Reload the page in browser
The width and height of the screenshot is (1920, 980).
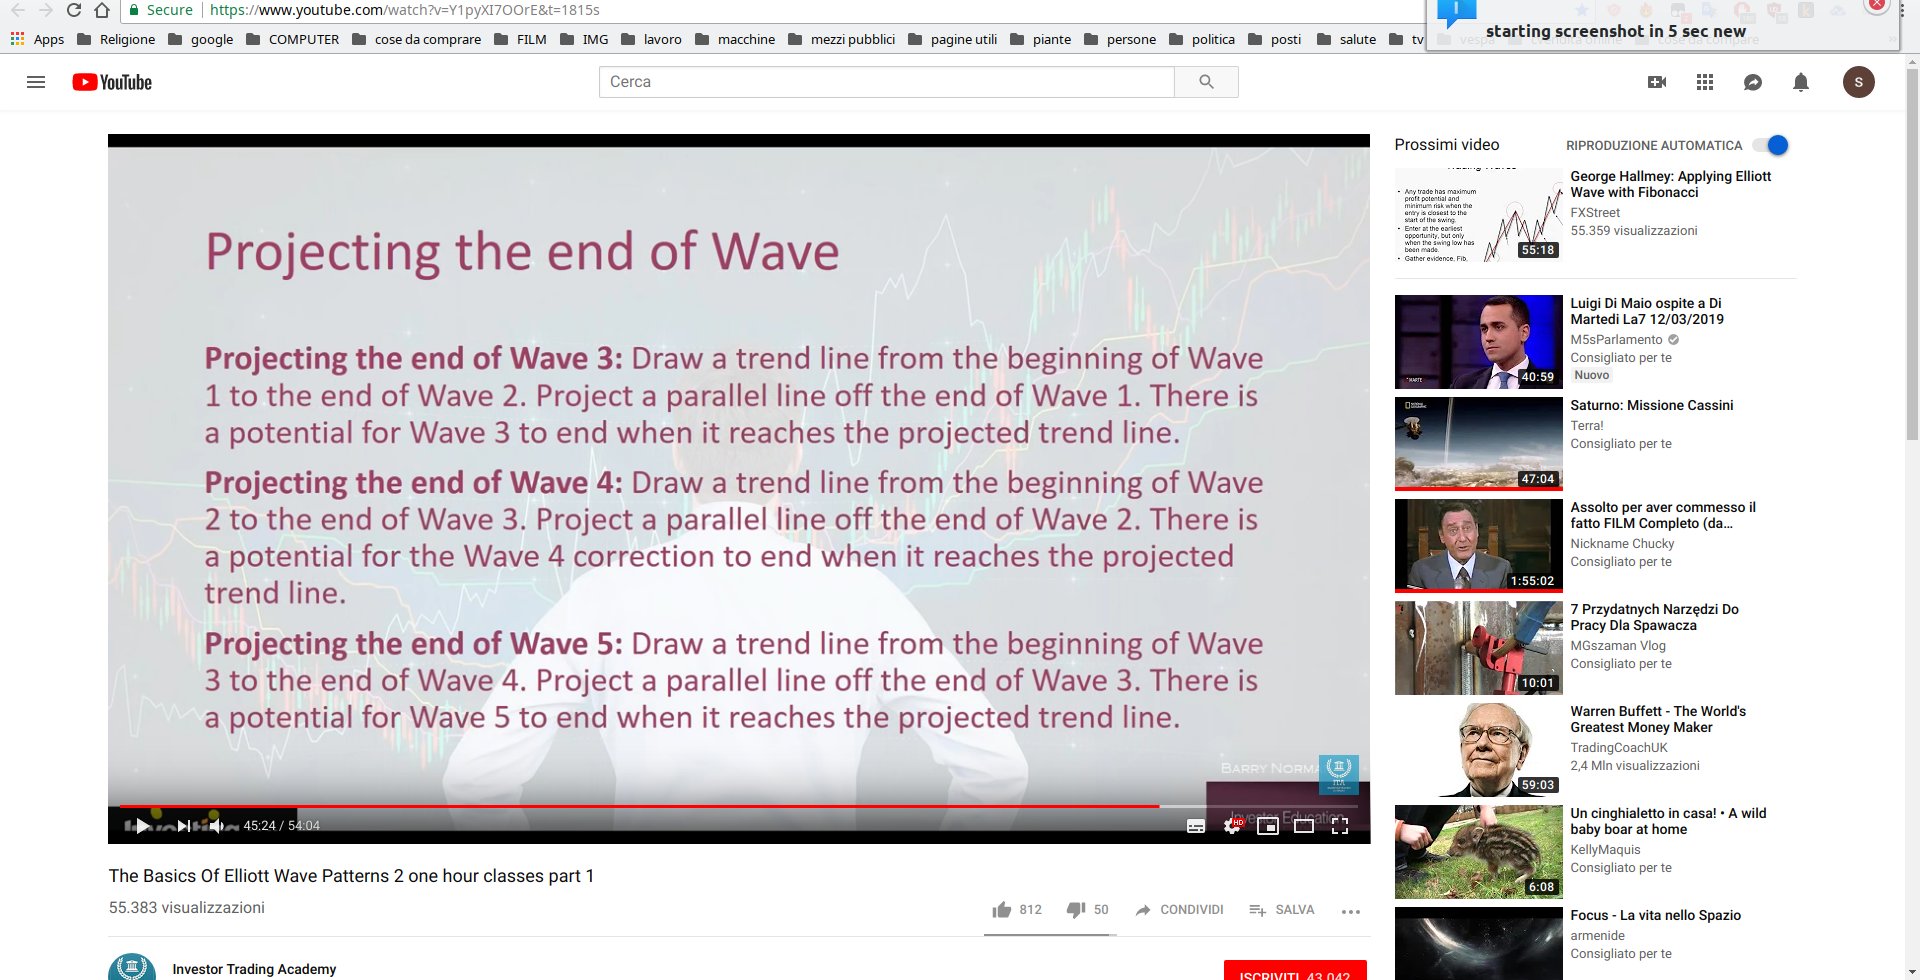[73, 10]
